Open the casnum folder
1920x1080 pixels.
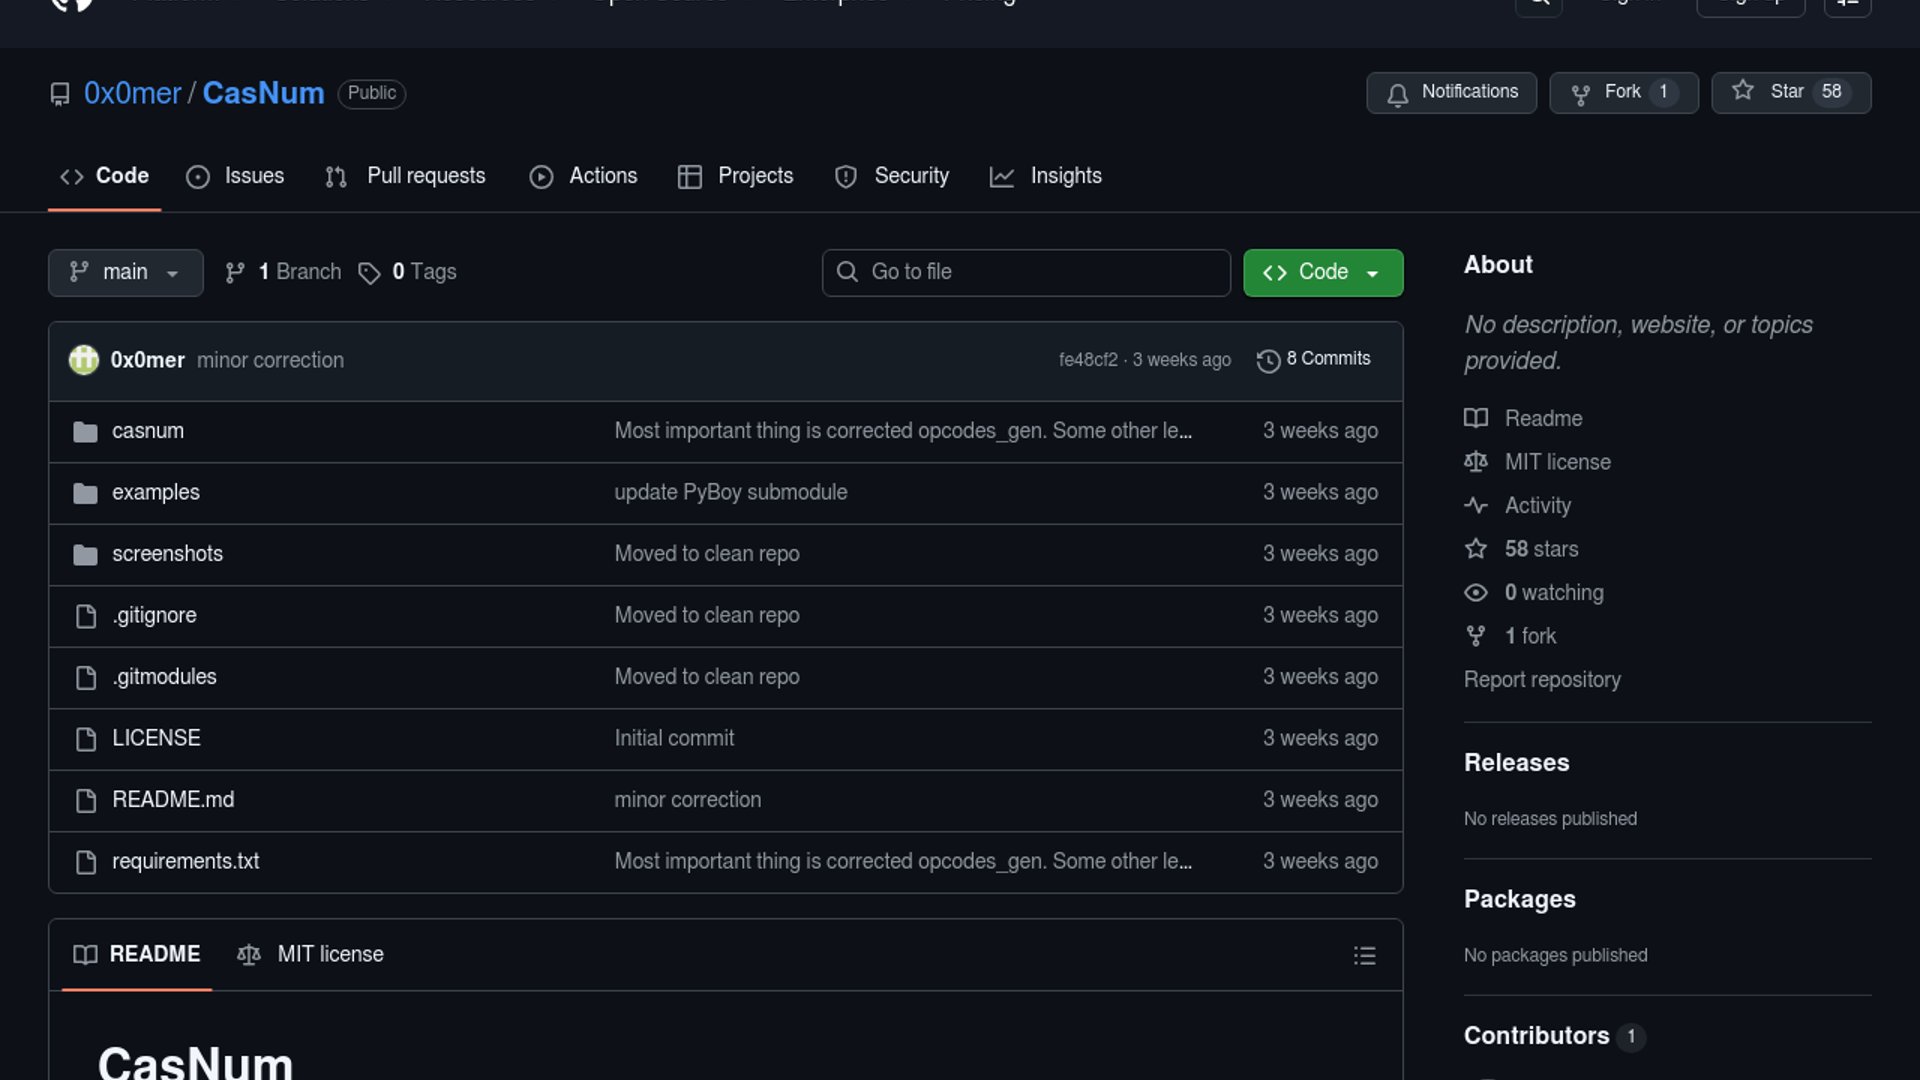coord(148,431)
